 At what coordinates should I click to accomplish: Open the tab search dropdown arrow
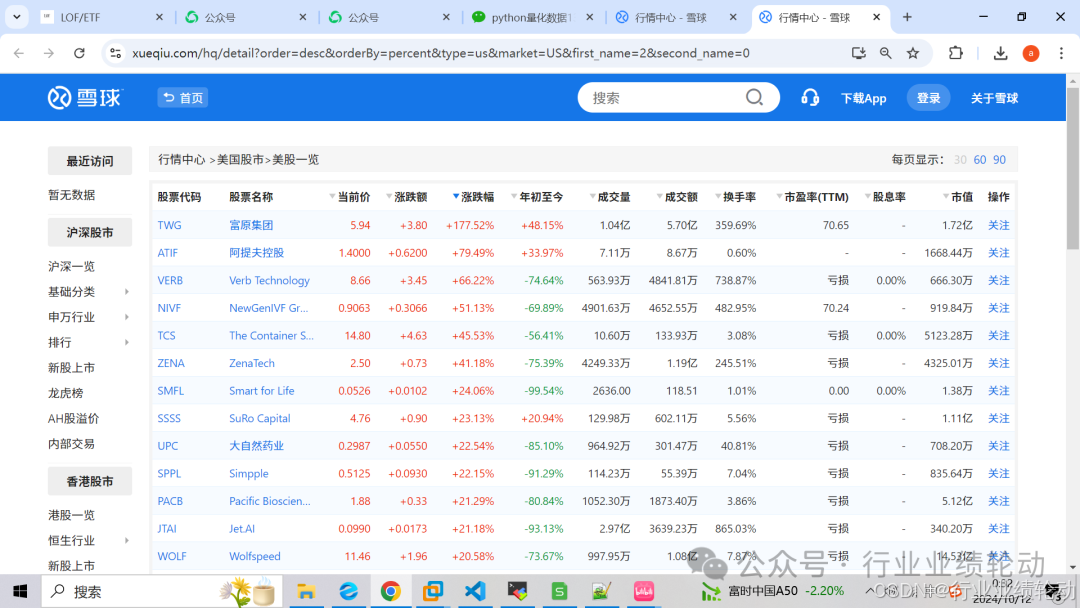click(x=17, y=17)
